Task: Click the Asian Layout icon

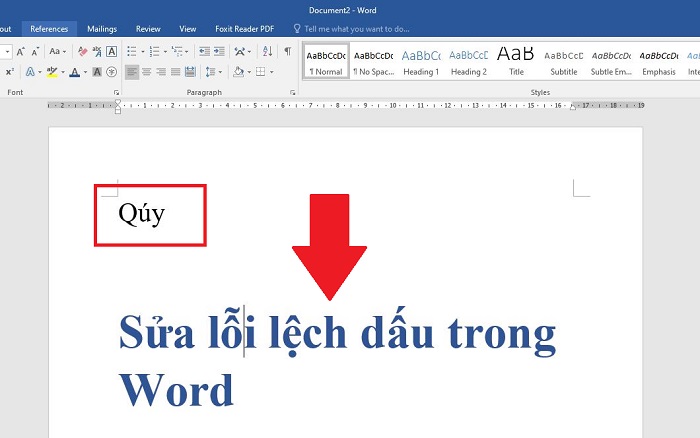Action: 240,51
